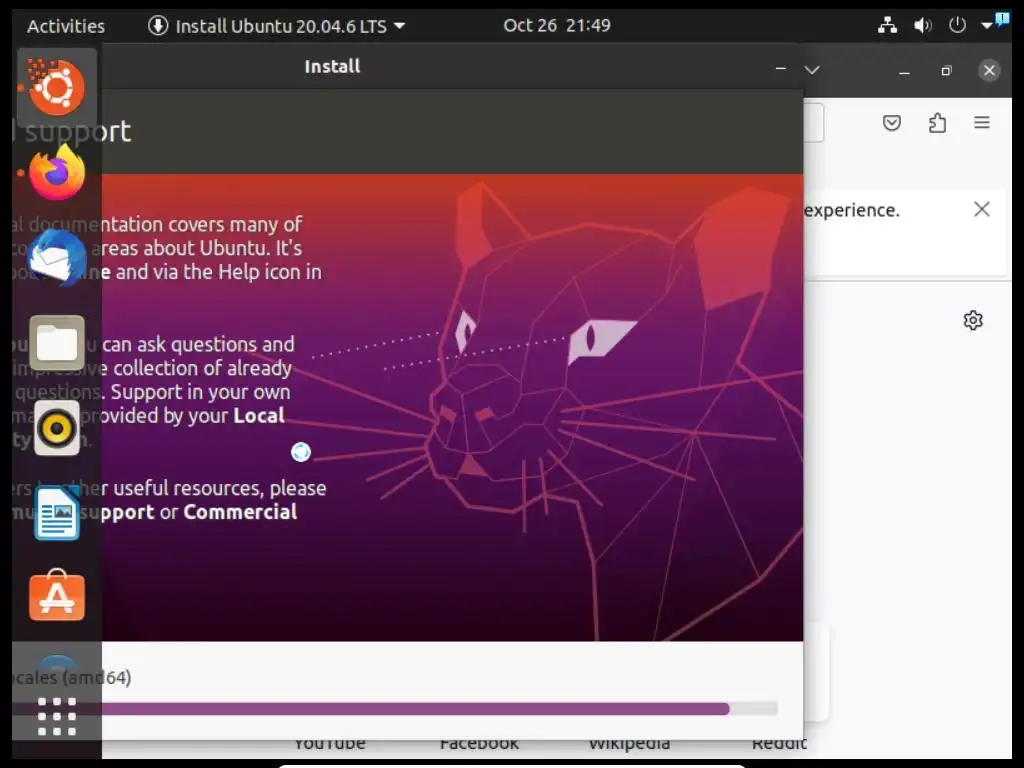Click the installer progress bar
The image size is (1024, 768).
[x=440, y=709]
